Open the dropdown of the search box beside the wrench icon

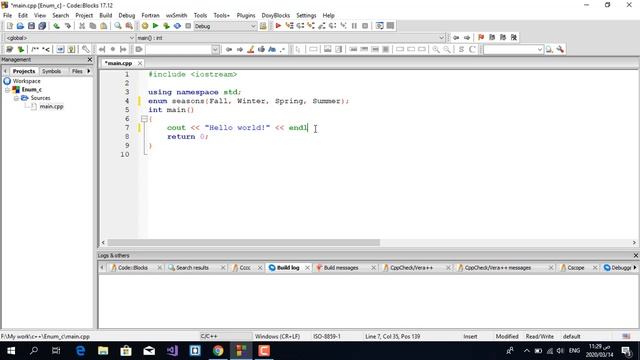point(540,49)
